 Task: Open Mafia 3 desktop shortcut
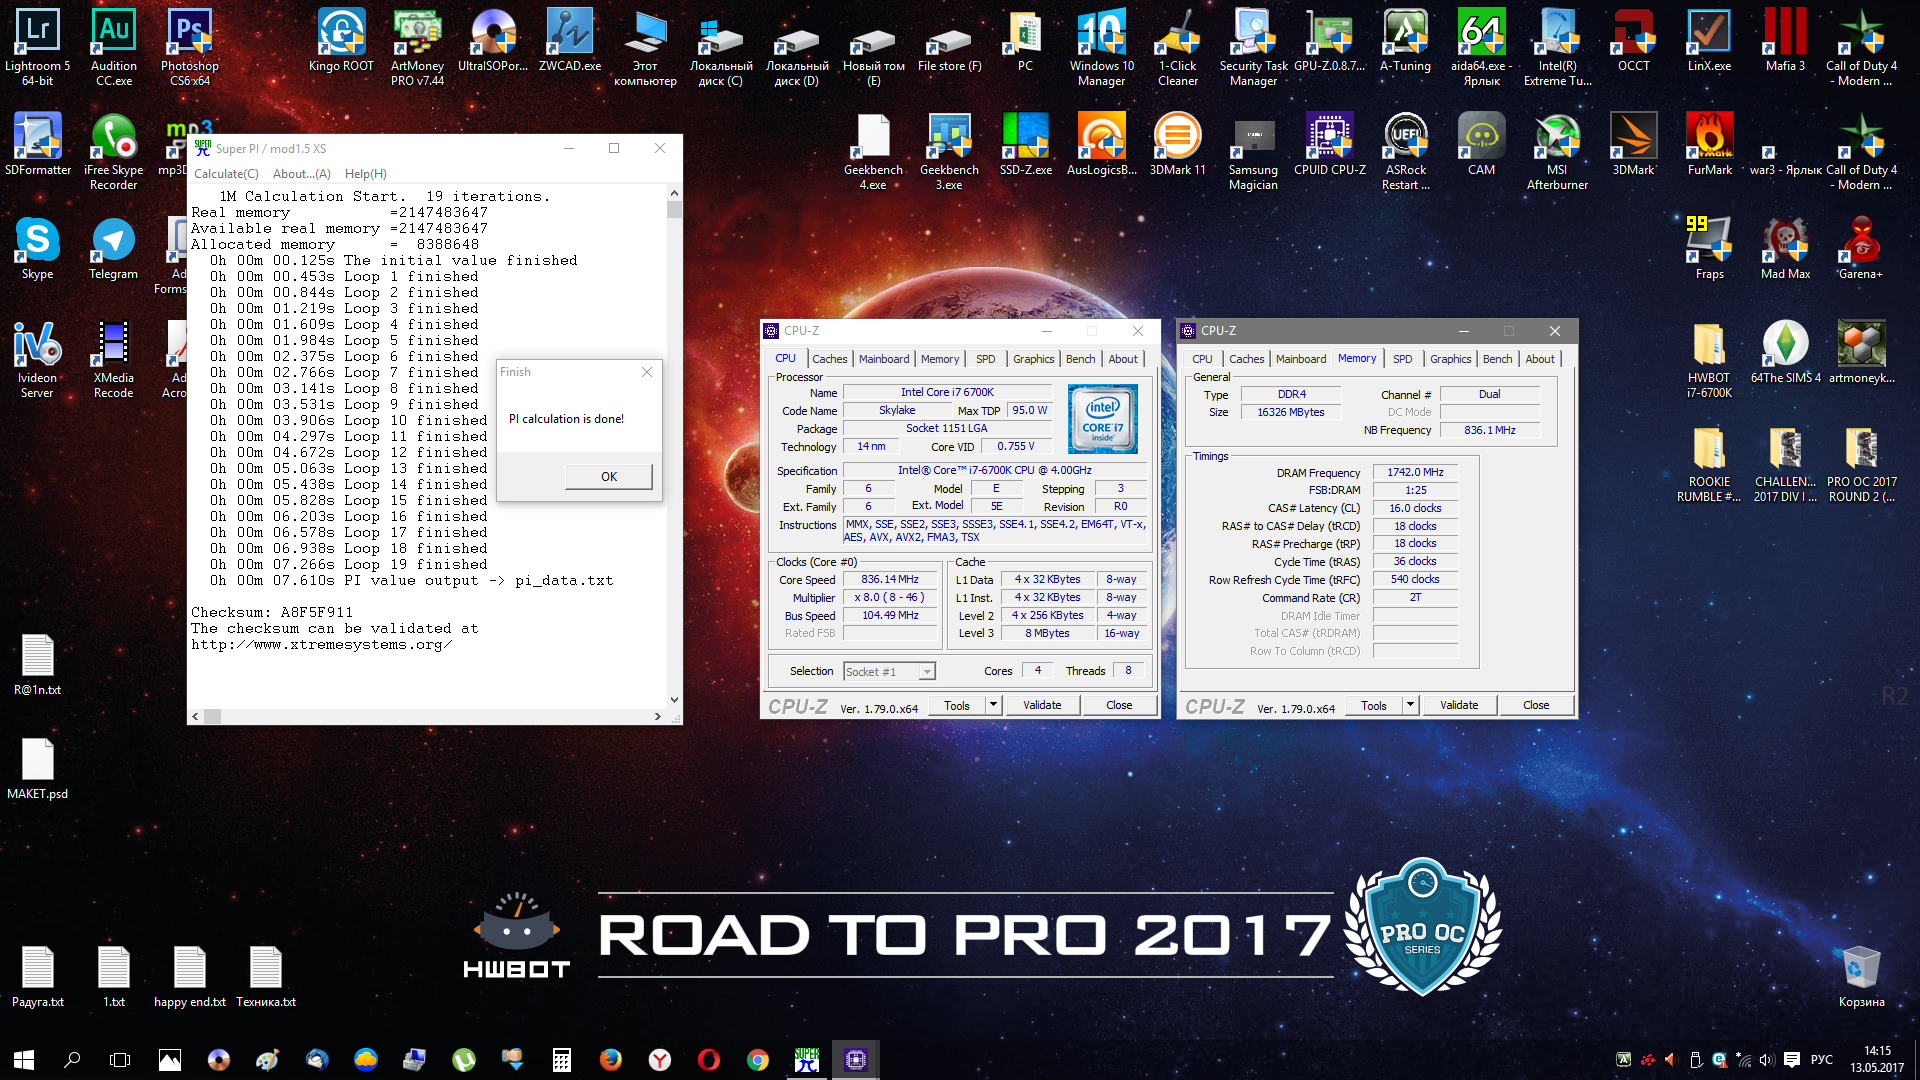tap(1785, 40)
